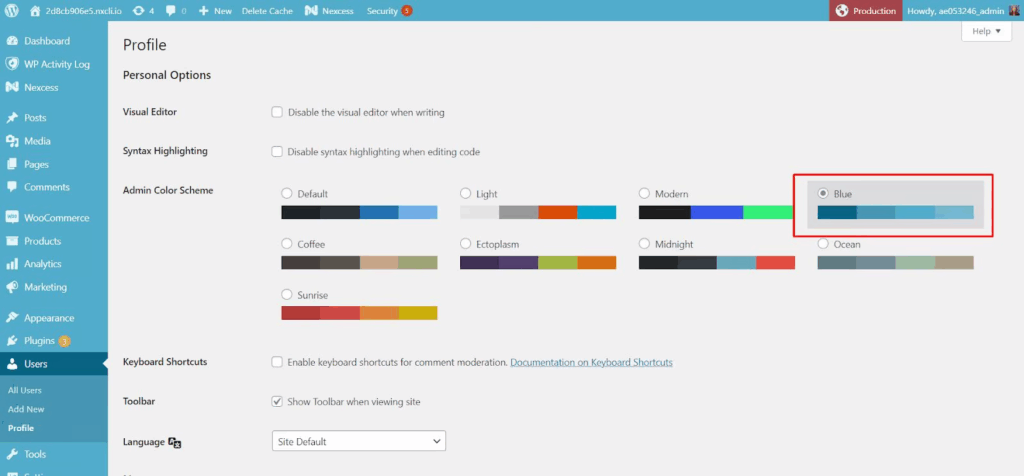Select the Blue color scheme radio
This screenshot has height=476, width=1024.
[823, 193]
